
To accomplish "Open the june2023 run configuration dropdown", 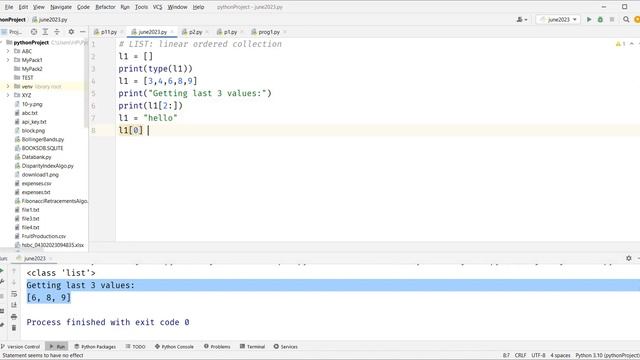I will (x=558, y=19).
